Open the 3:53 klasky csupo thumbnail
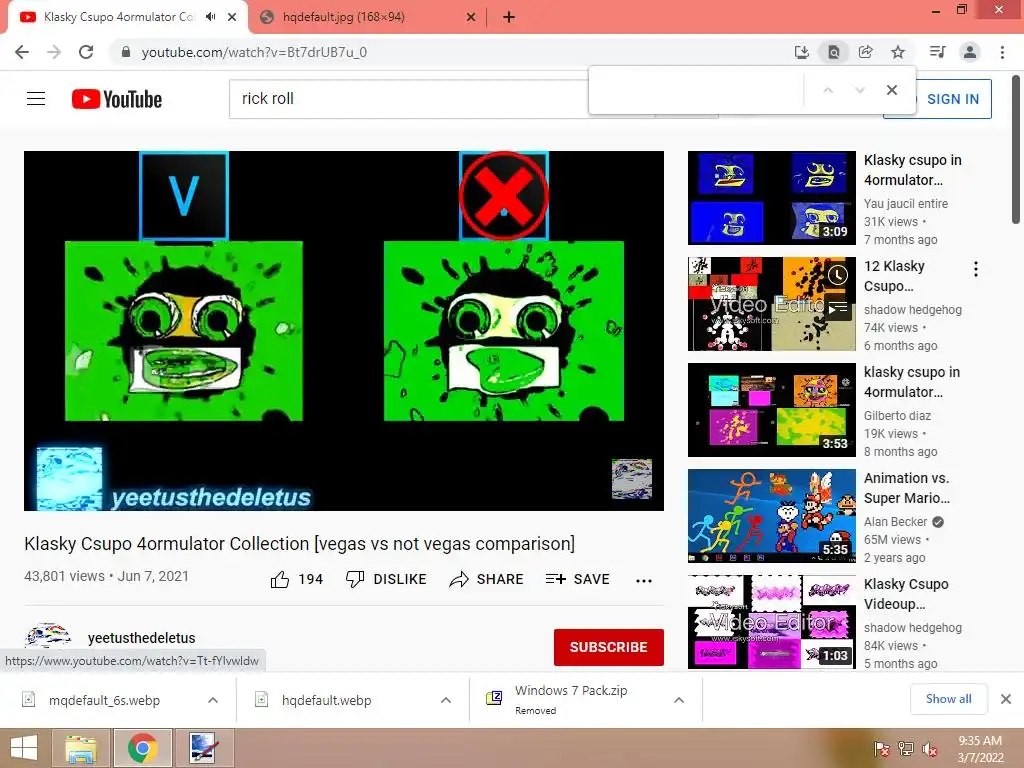The width and height of the screenshot is (1024, 768). [x=771, y=409]
